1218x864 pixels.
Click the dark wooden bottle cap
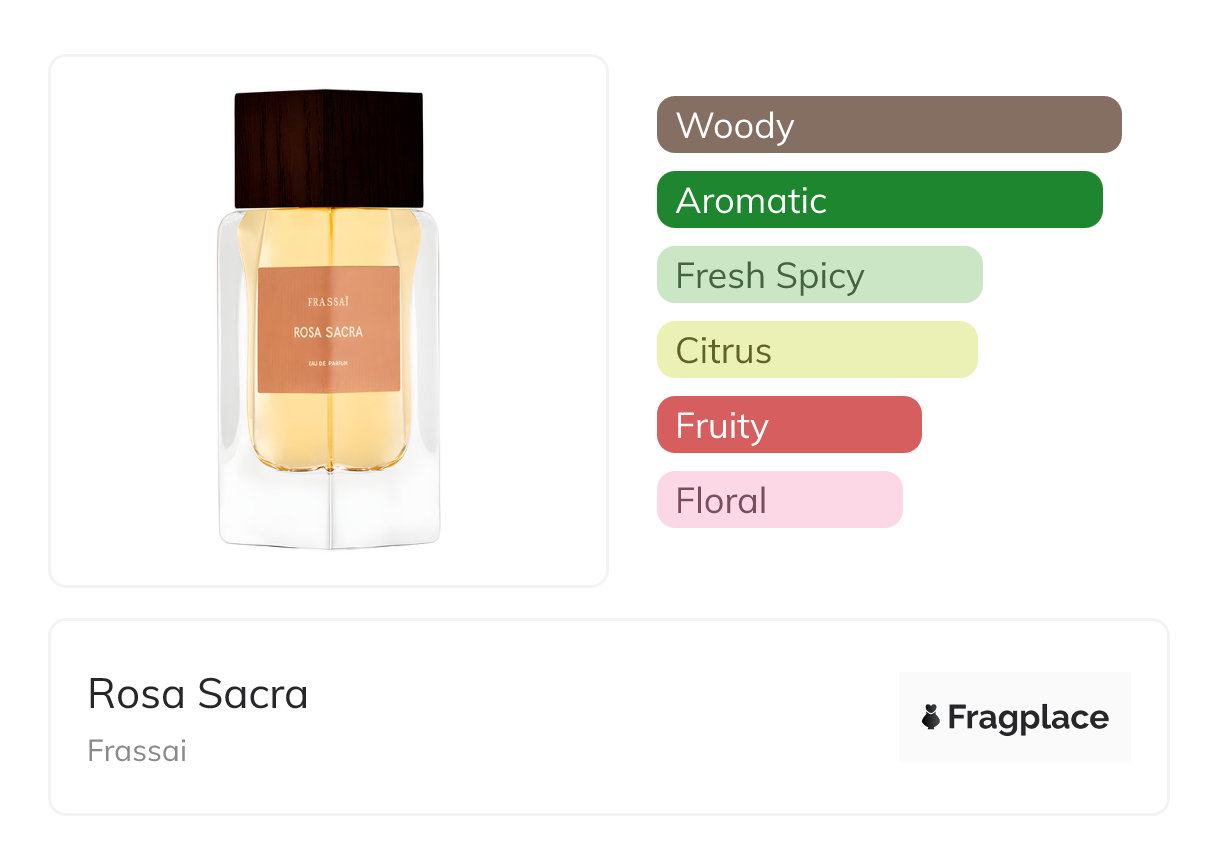point(328,148)
